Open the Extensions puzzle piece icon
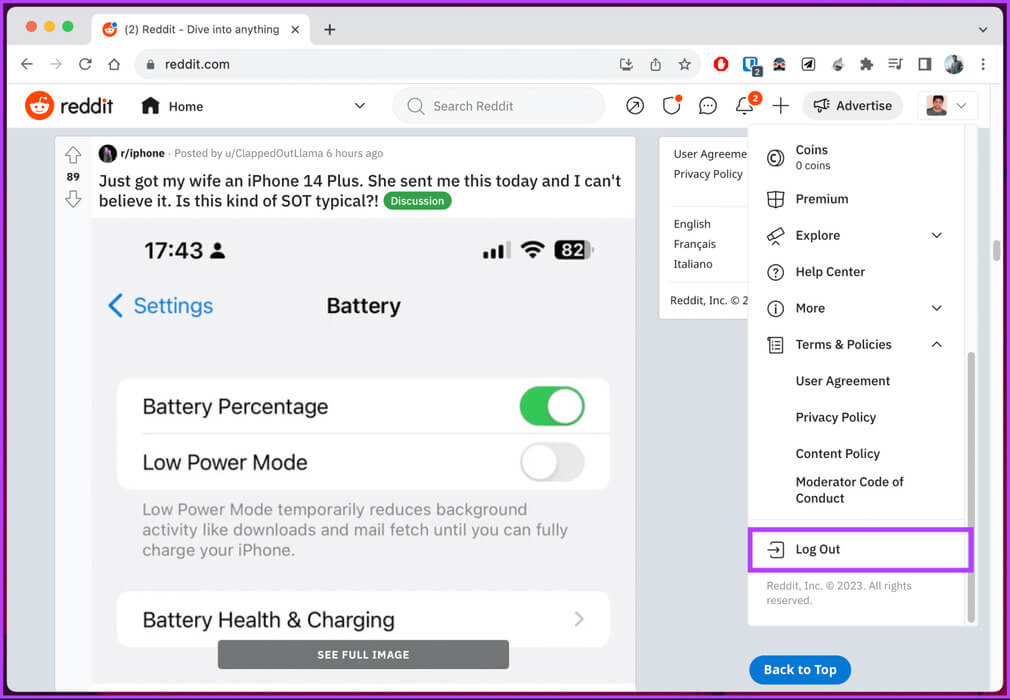Screen dimensions: 1010x700 866,64
